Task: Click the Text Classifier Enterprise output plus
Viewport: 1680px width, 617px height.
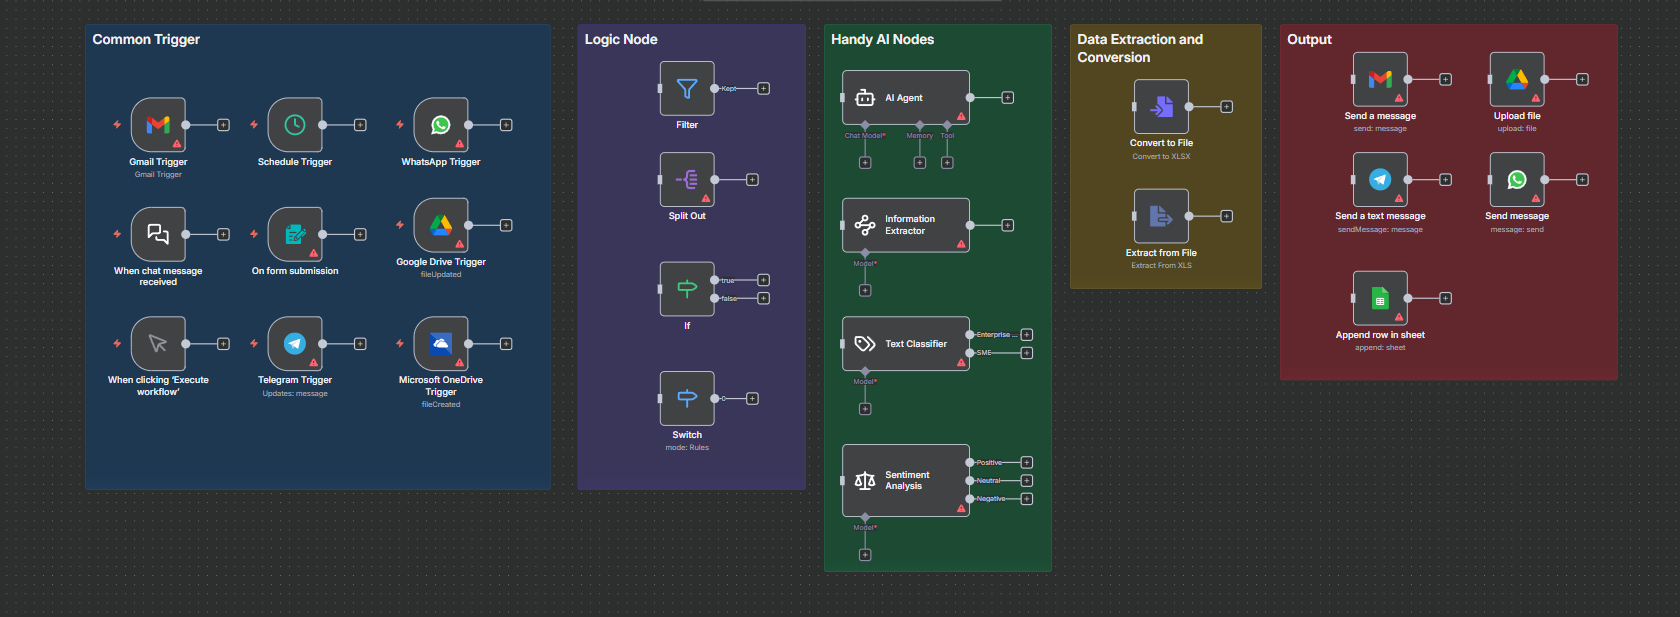Action: click(1026, 335)
